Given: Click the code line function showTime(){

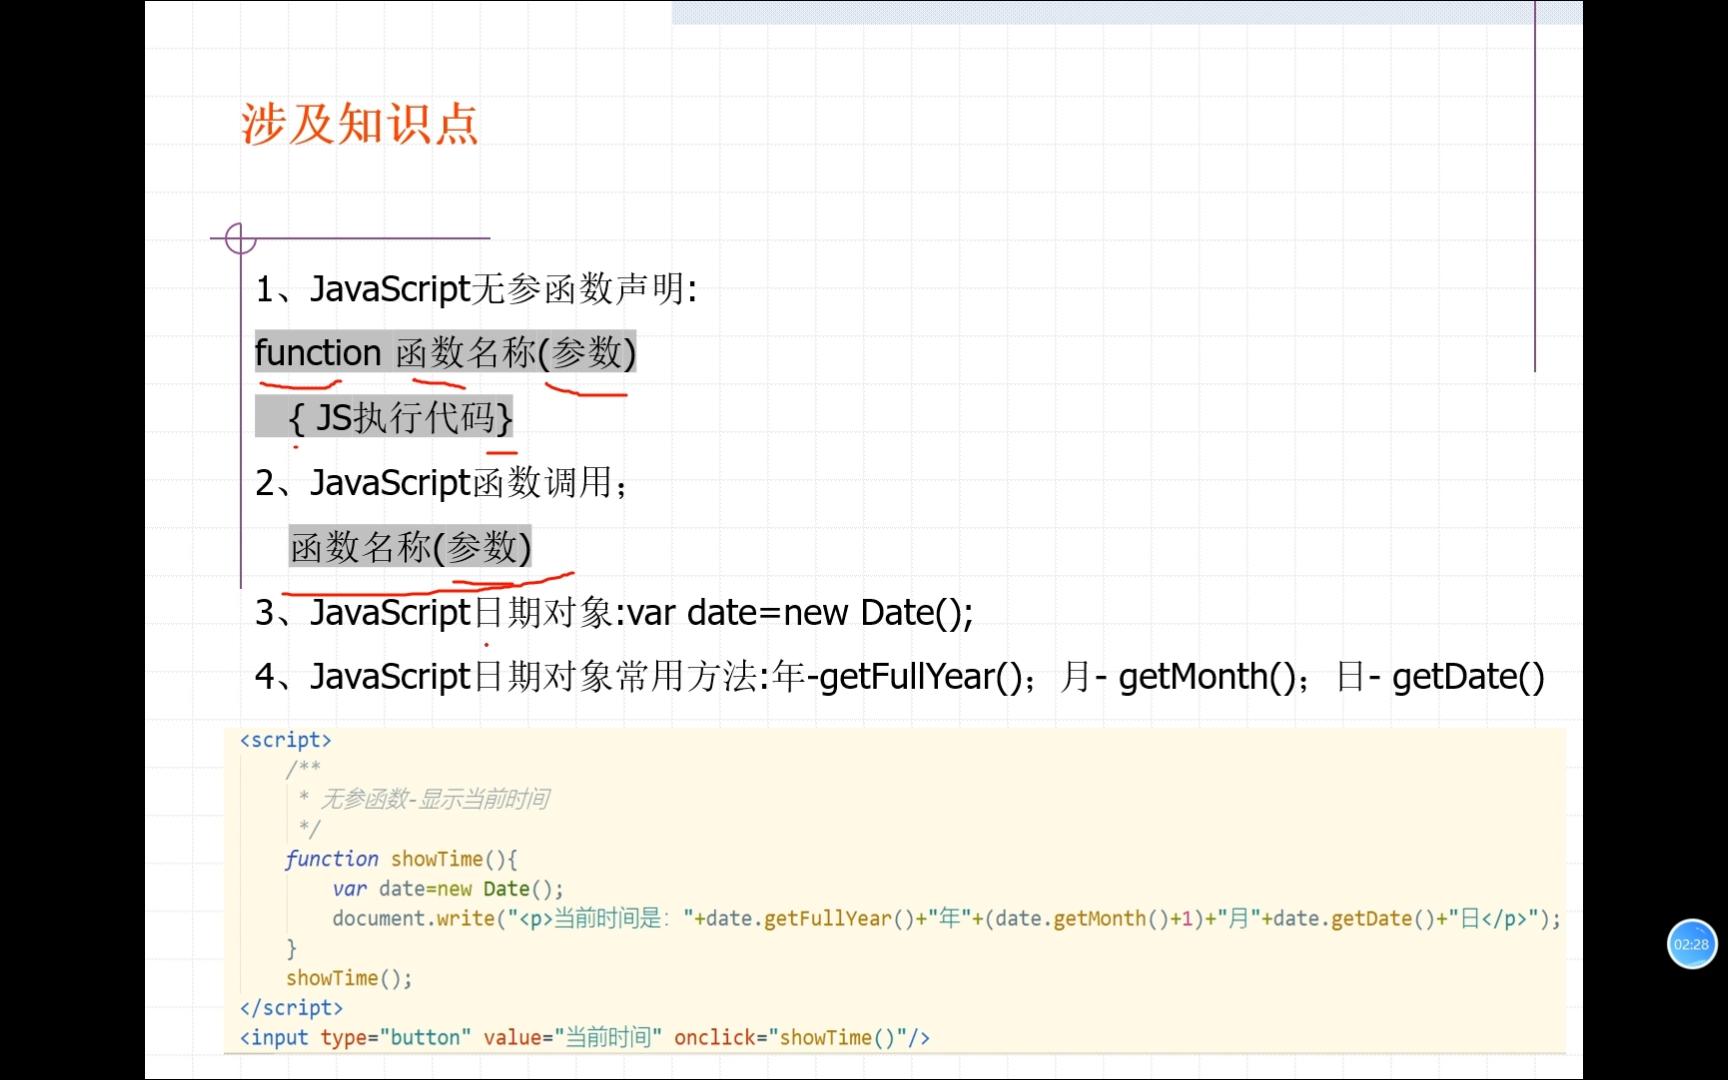Looking at the screenshot, I should [x=401, y=859].
